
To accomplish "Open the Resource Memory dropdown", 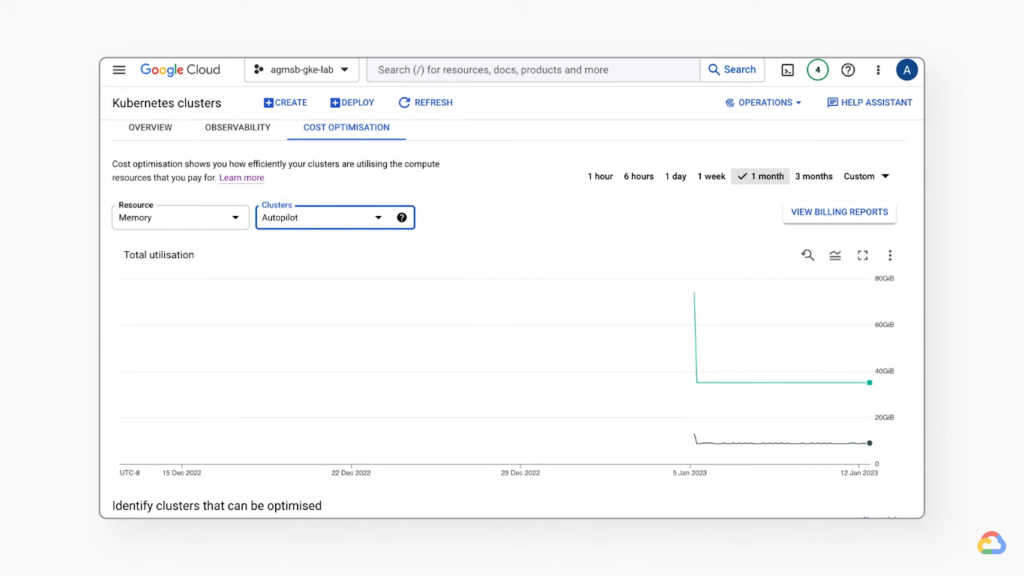I will point(180,217).
